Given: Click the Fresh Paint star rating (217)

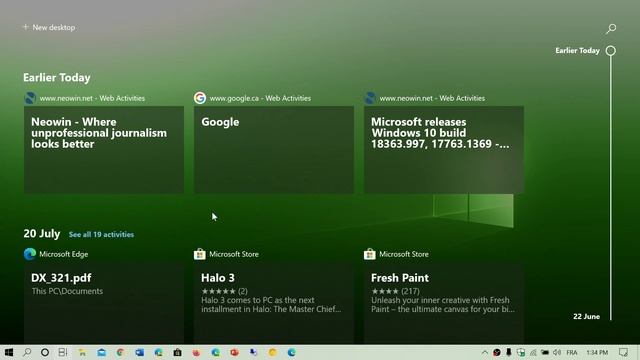Looking at the screenshot, I should point(396,291).
